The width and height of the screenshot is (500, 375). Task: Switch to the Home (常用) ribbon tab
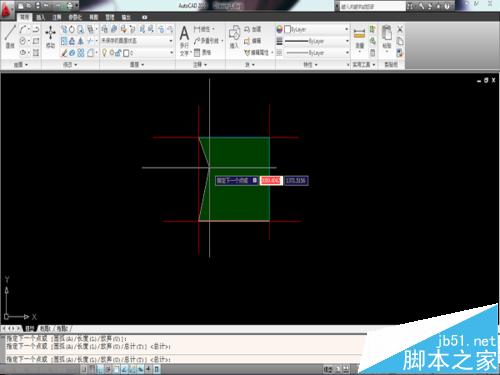(x=24, y=17)
